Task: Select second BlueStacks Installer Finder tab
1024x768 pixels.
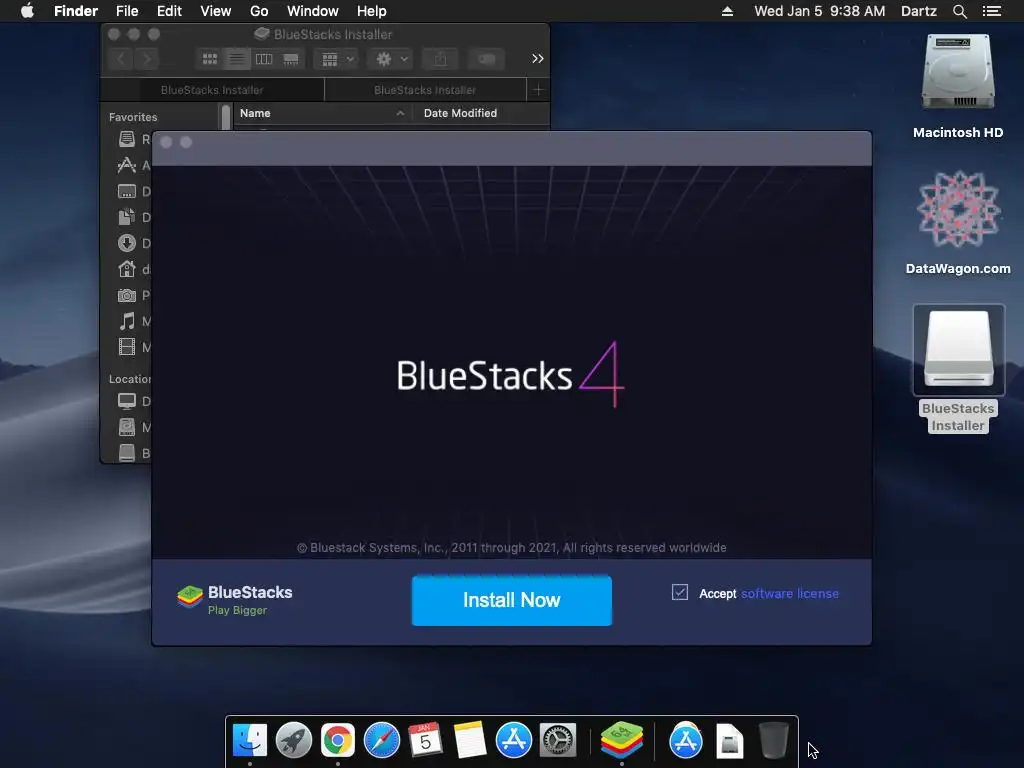Action: click(425, 90)
